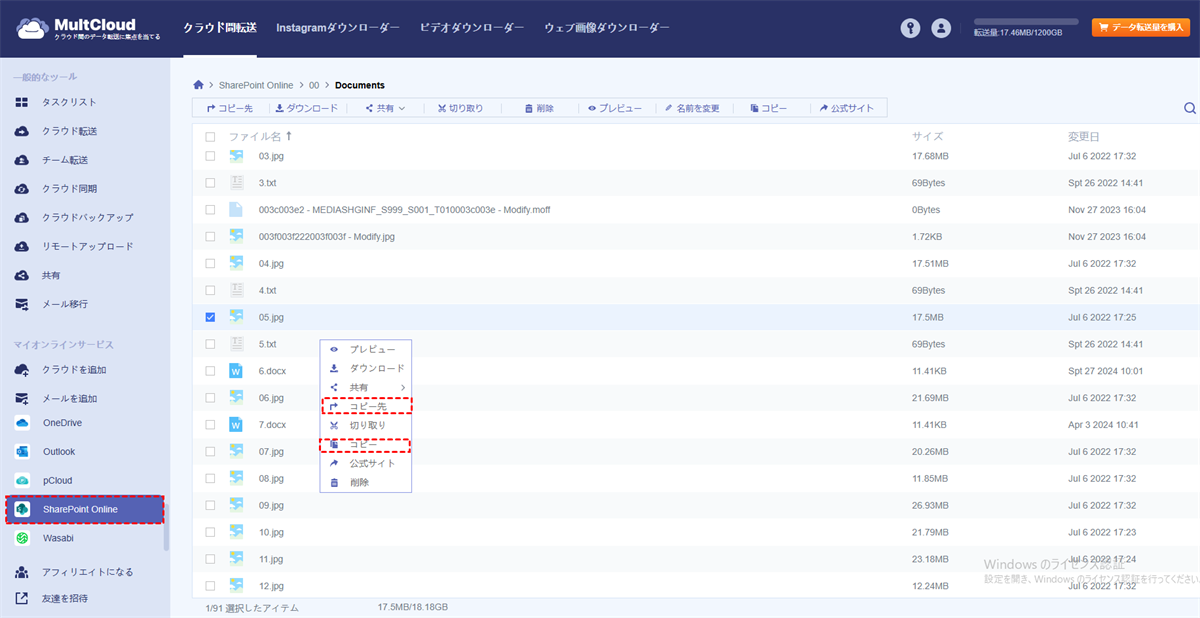Click the toolbar 切り取り cut button
The image size is (1200, 618).
click(460, 108)
